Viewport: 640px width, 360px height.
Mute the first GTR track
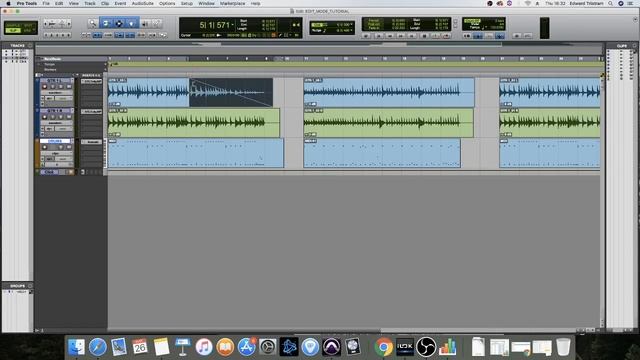[x=69, y=87]
